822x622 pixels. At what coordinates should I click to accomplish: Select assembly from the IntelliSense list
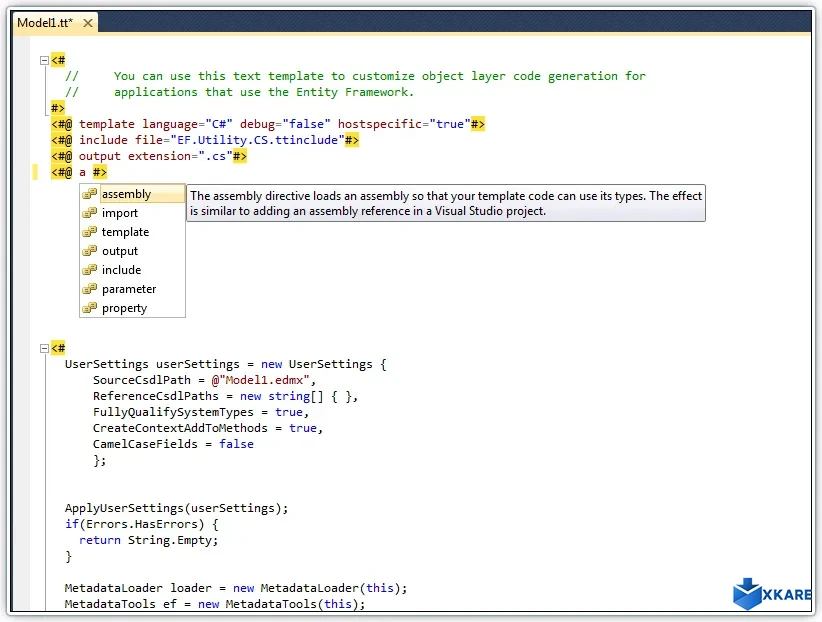[x=133, y=194]
